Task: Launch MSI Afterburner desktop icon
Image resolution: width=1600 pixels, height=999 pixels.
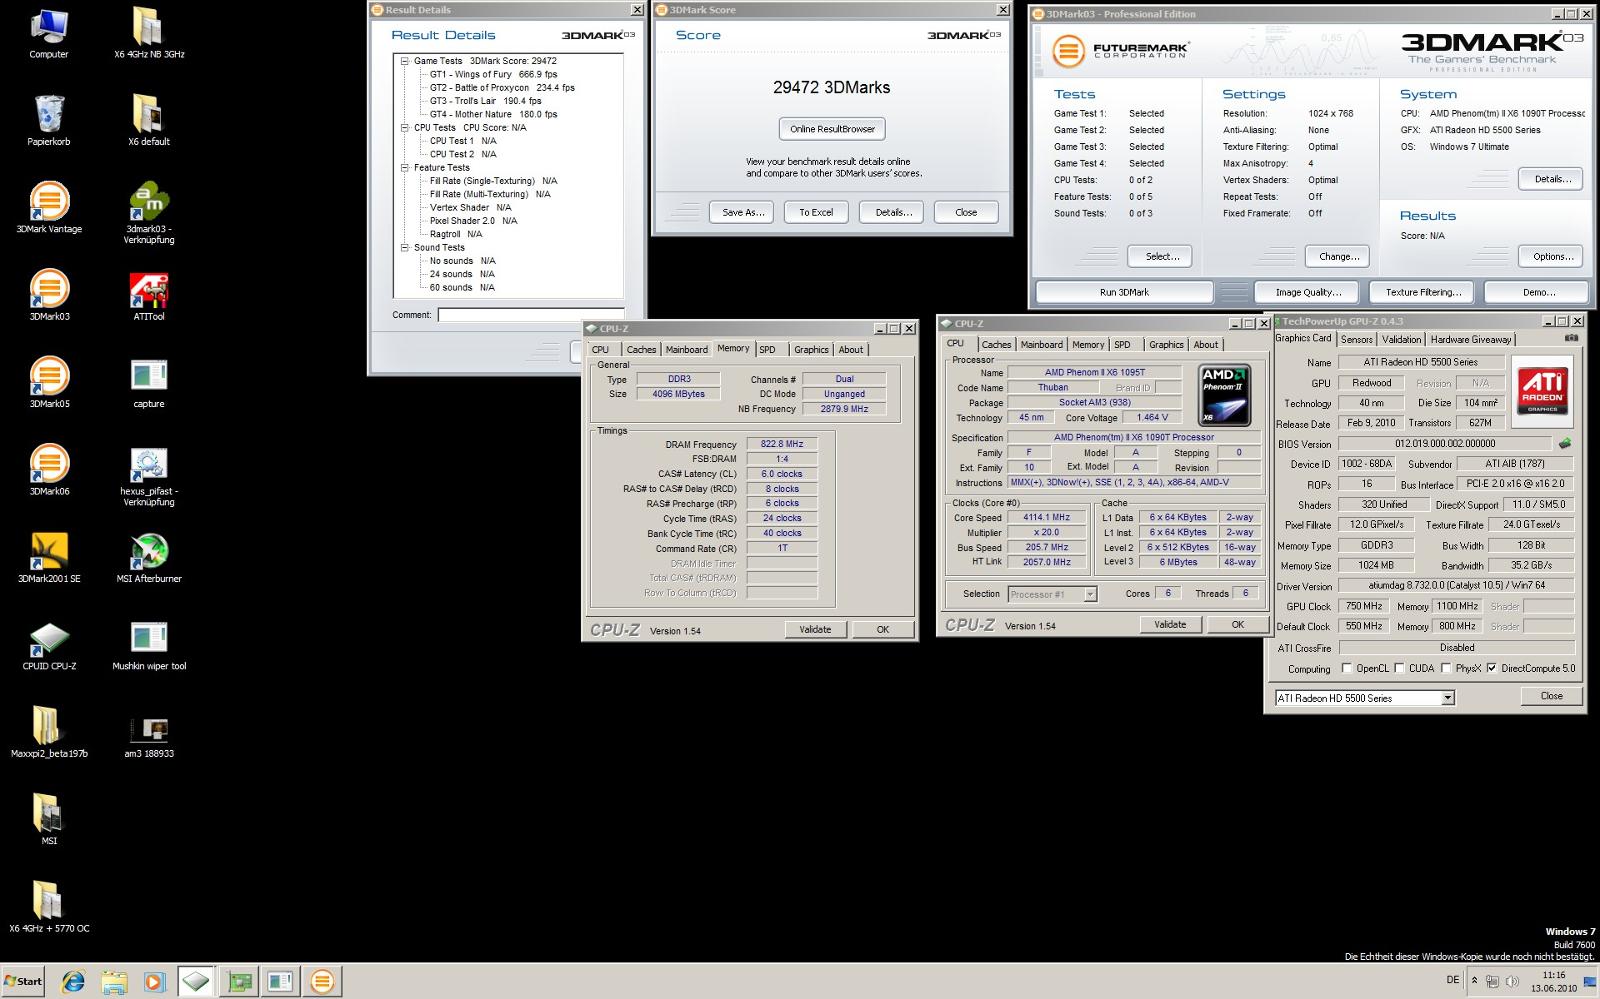Action: tap(148, 558)
